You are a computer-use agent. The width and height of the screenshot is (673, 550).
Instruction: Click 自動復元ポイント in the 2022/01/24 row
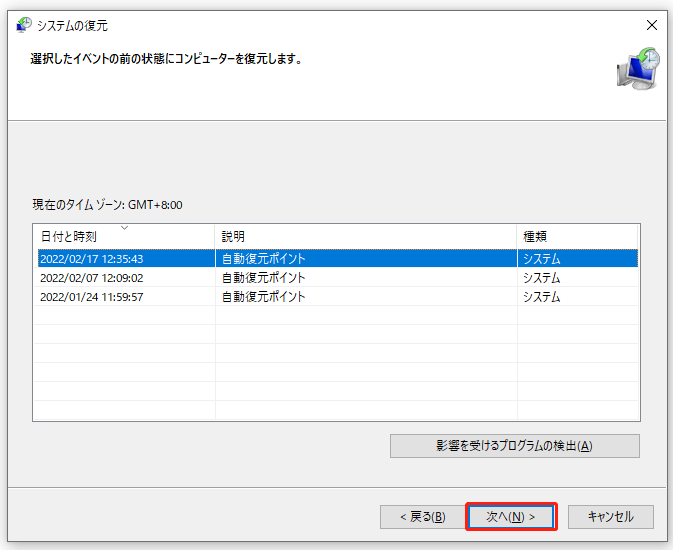(x=264, y=297)
